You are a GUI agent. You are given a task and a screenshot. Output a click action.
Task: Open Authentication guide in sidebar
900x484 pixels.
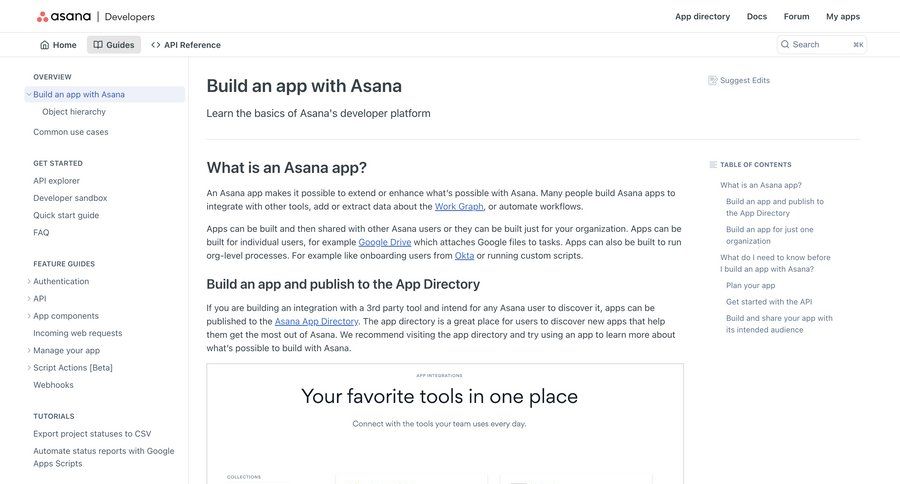(x=61, y=281)
